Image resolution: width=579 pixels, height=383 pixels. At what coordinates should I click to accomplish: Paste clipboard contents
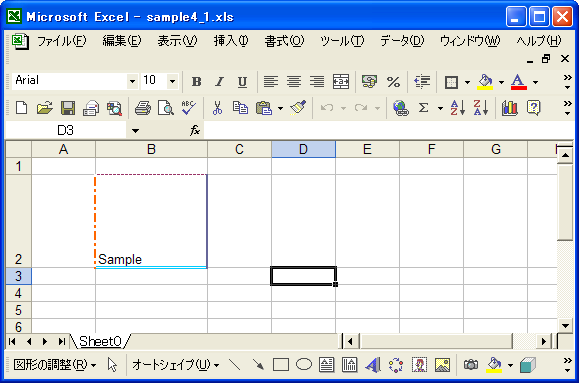[264, 108]
